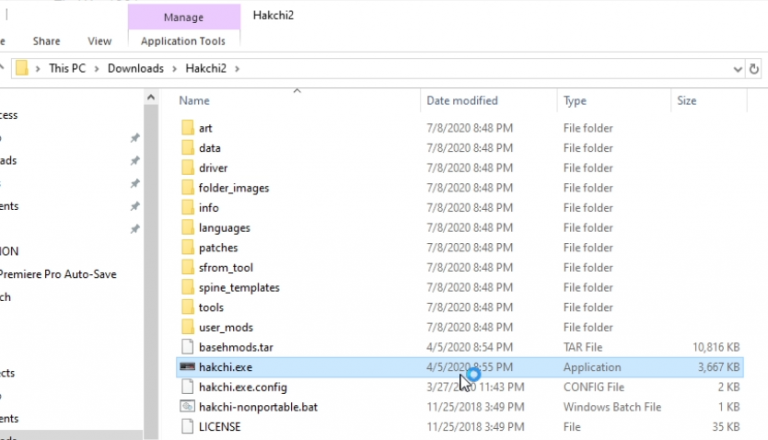Sort files by the Name column header
The image size is (768, 440).
[x=195, y=101]
